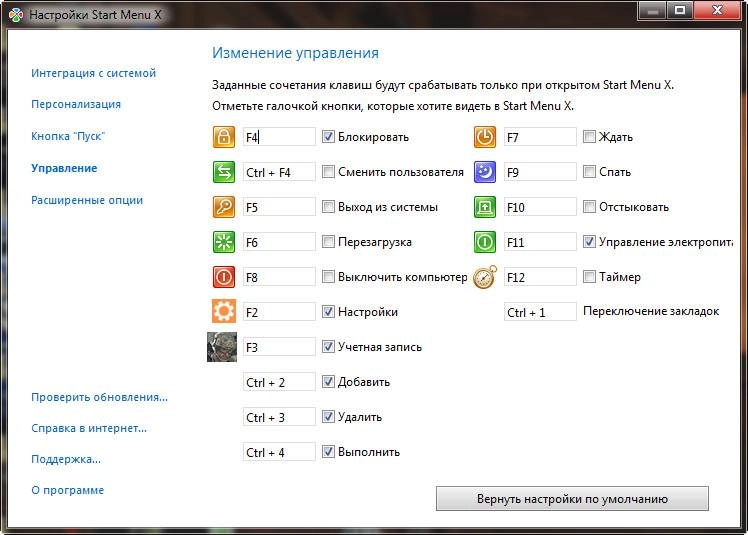Screen dimensions: 748x535
Task: Maximize the settings window
Action: click(x=680, y=10)
